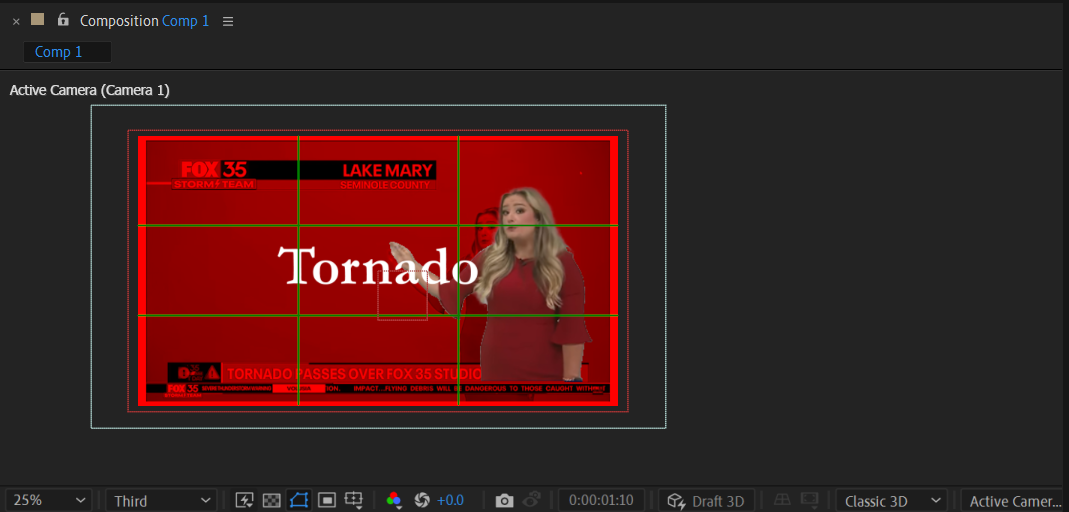Toggle the transparency grid

click(x=271, y=500)
